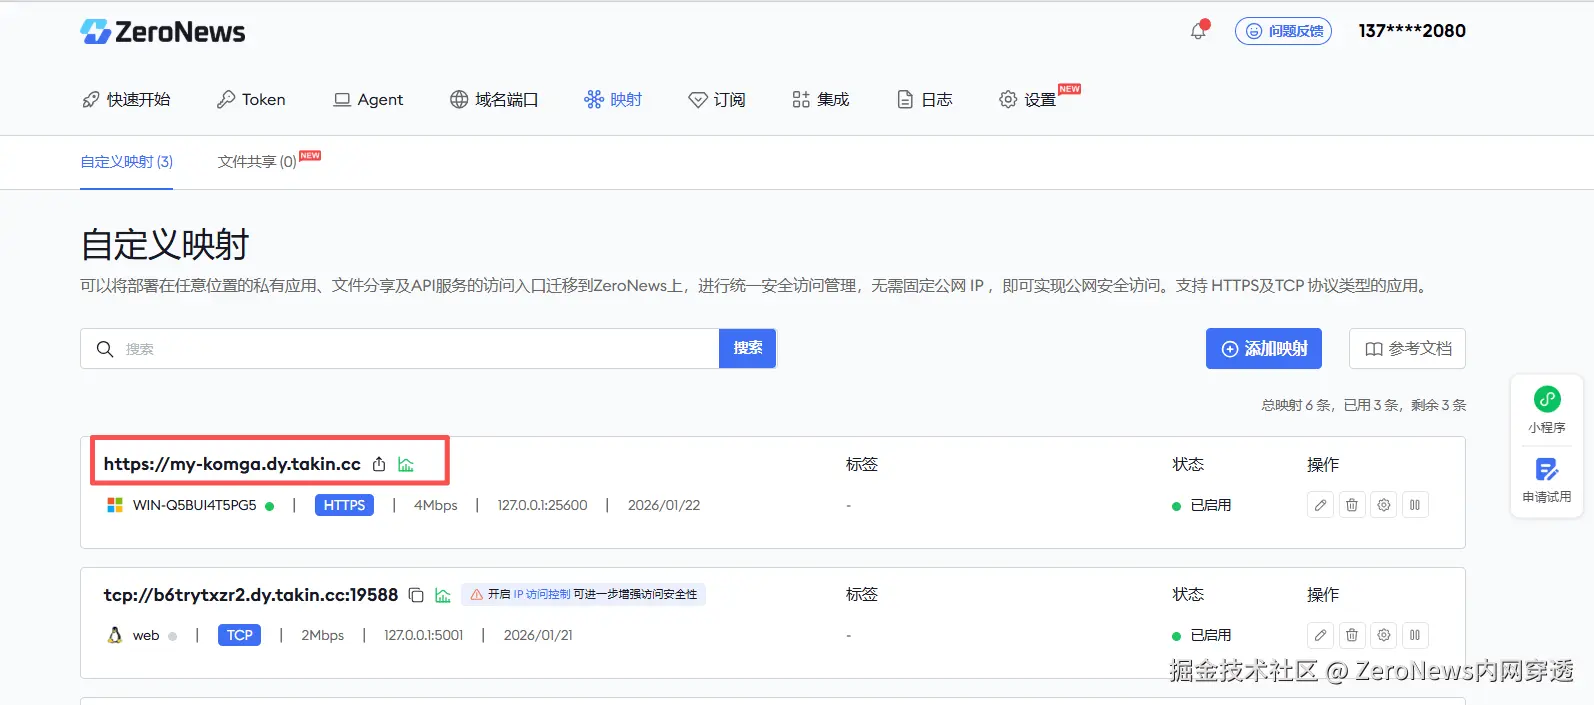1594x705 pixels.
Task: Select the 映射 menu item
Action: (x=613, y=99)
